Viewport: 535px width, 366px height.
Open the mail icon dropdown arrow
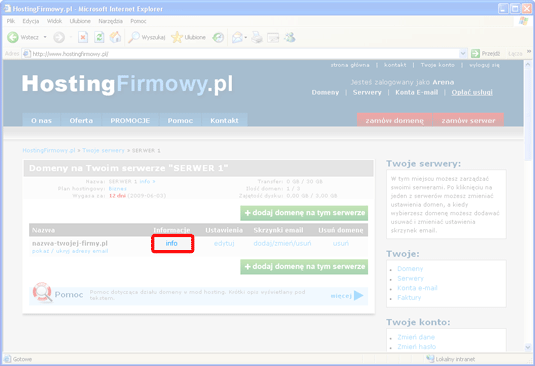246,37
